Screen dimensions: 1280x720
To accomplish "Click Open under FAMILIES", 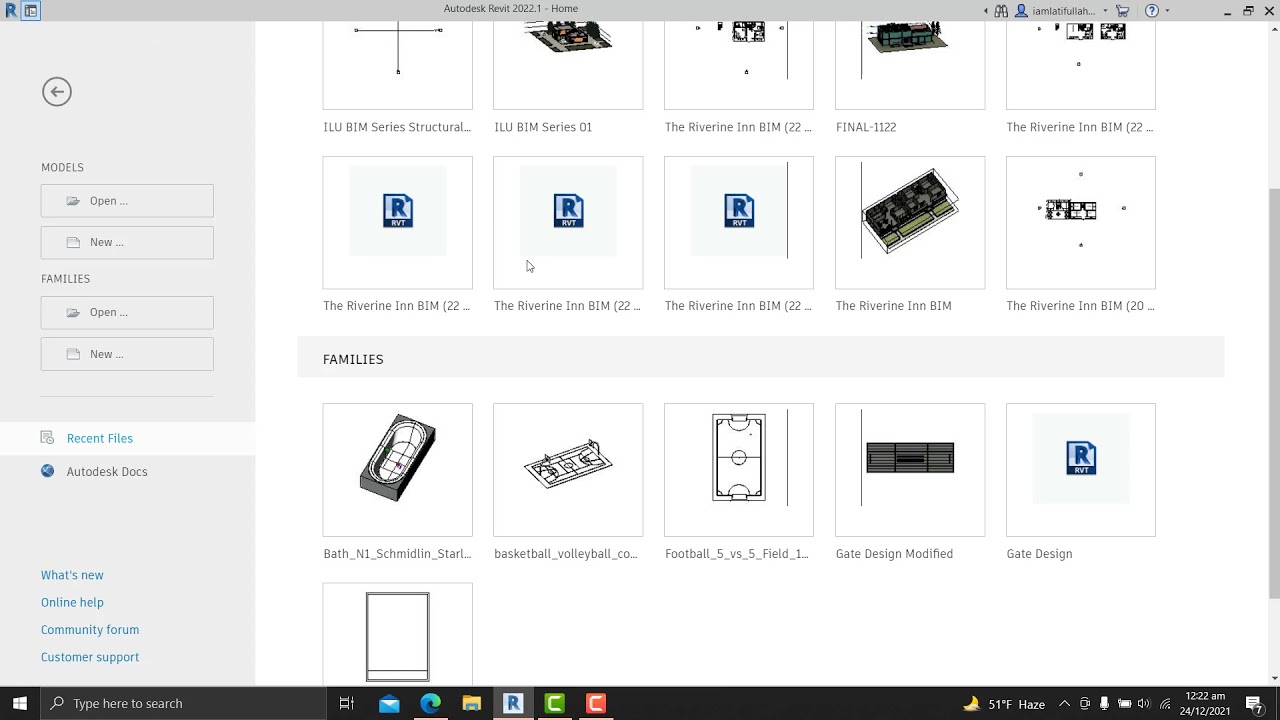I will pos(127,312).
